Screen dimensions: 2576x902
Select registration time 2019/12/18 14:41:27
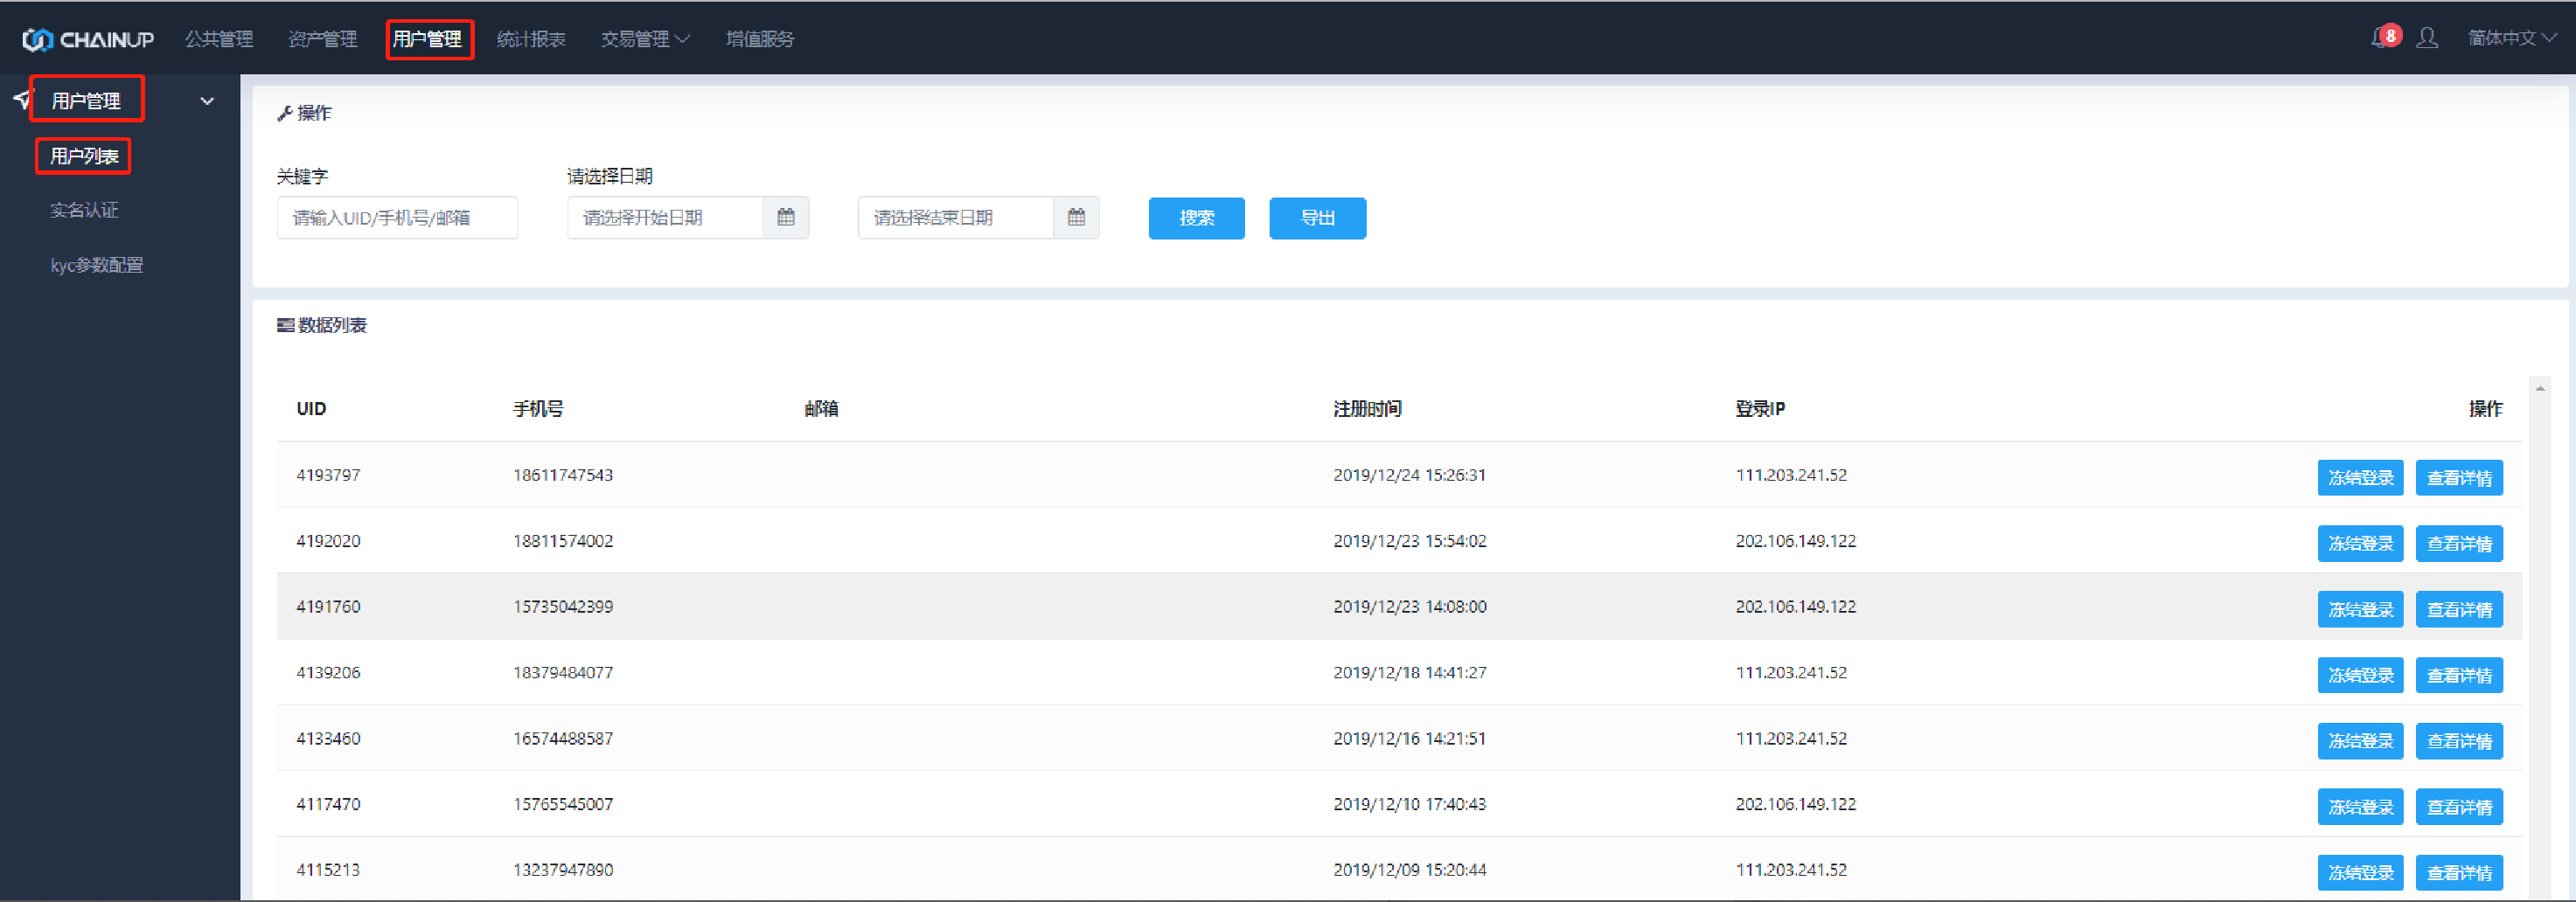[1409, 673]
